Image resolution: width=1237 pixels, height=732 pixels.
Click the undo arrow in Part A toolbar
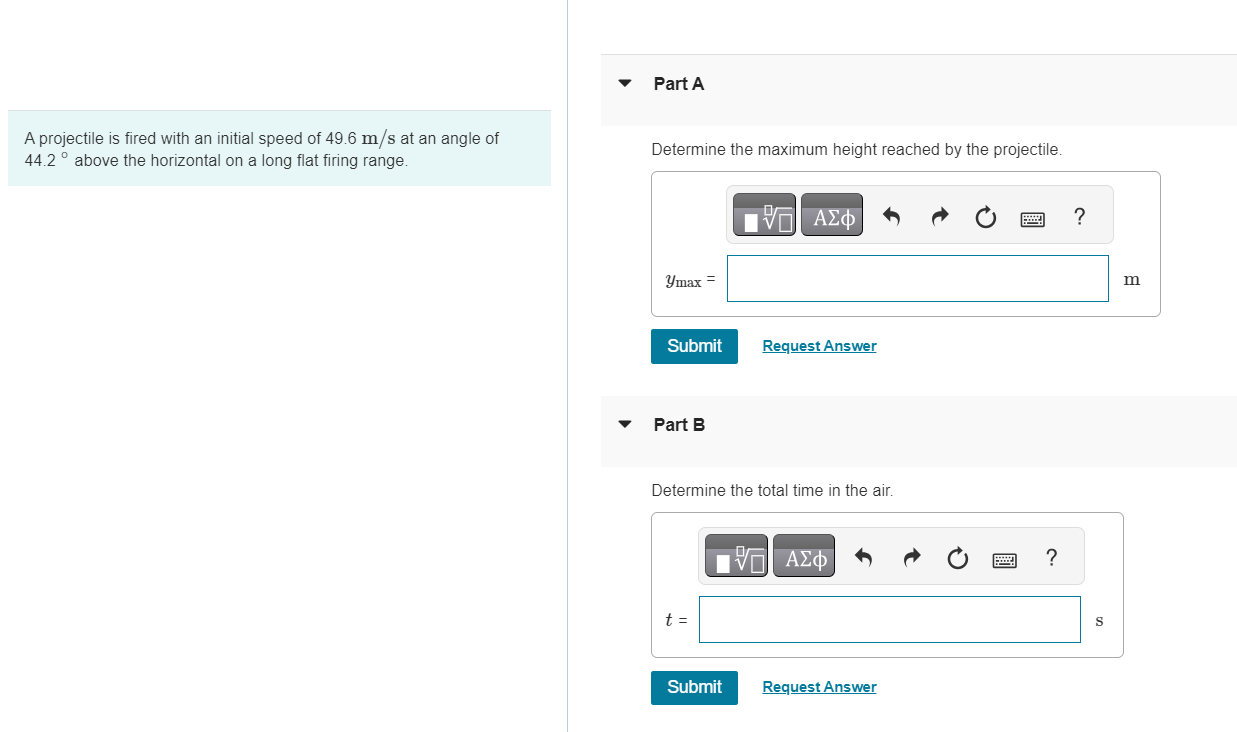(891, 216)
